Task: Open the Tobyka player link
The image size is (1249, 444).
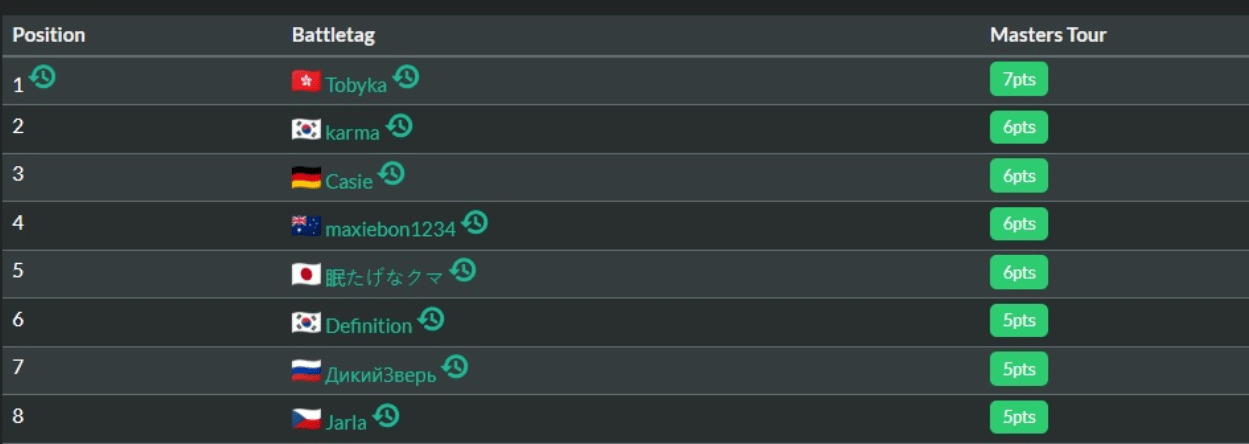Action: [356, 85]
